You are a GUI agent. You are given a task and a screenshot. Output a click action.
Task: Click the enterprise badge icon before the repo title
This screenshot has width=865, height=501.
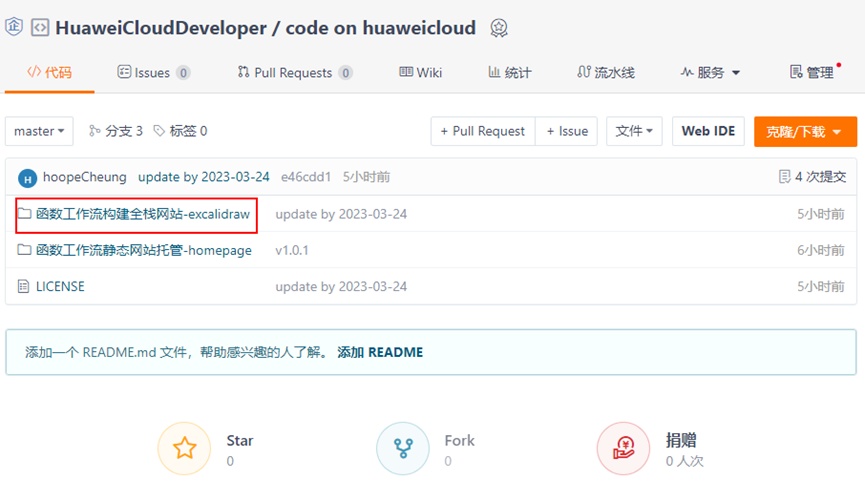click(14, 26)
